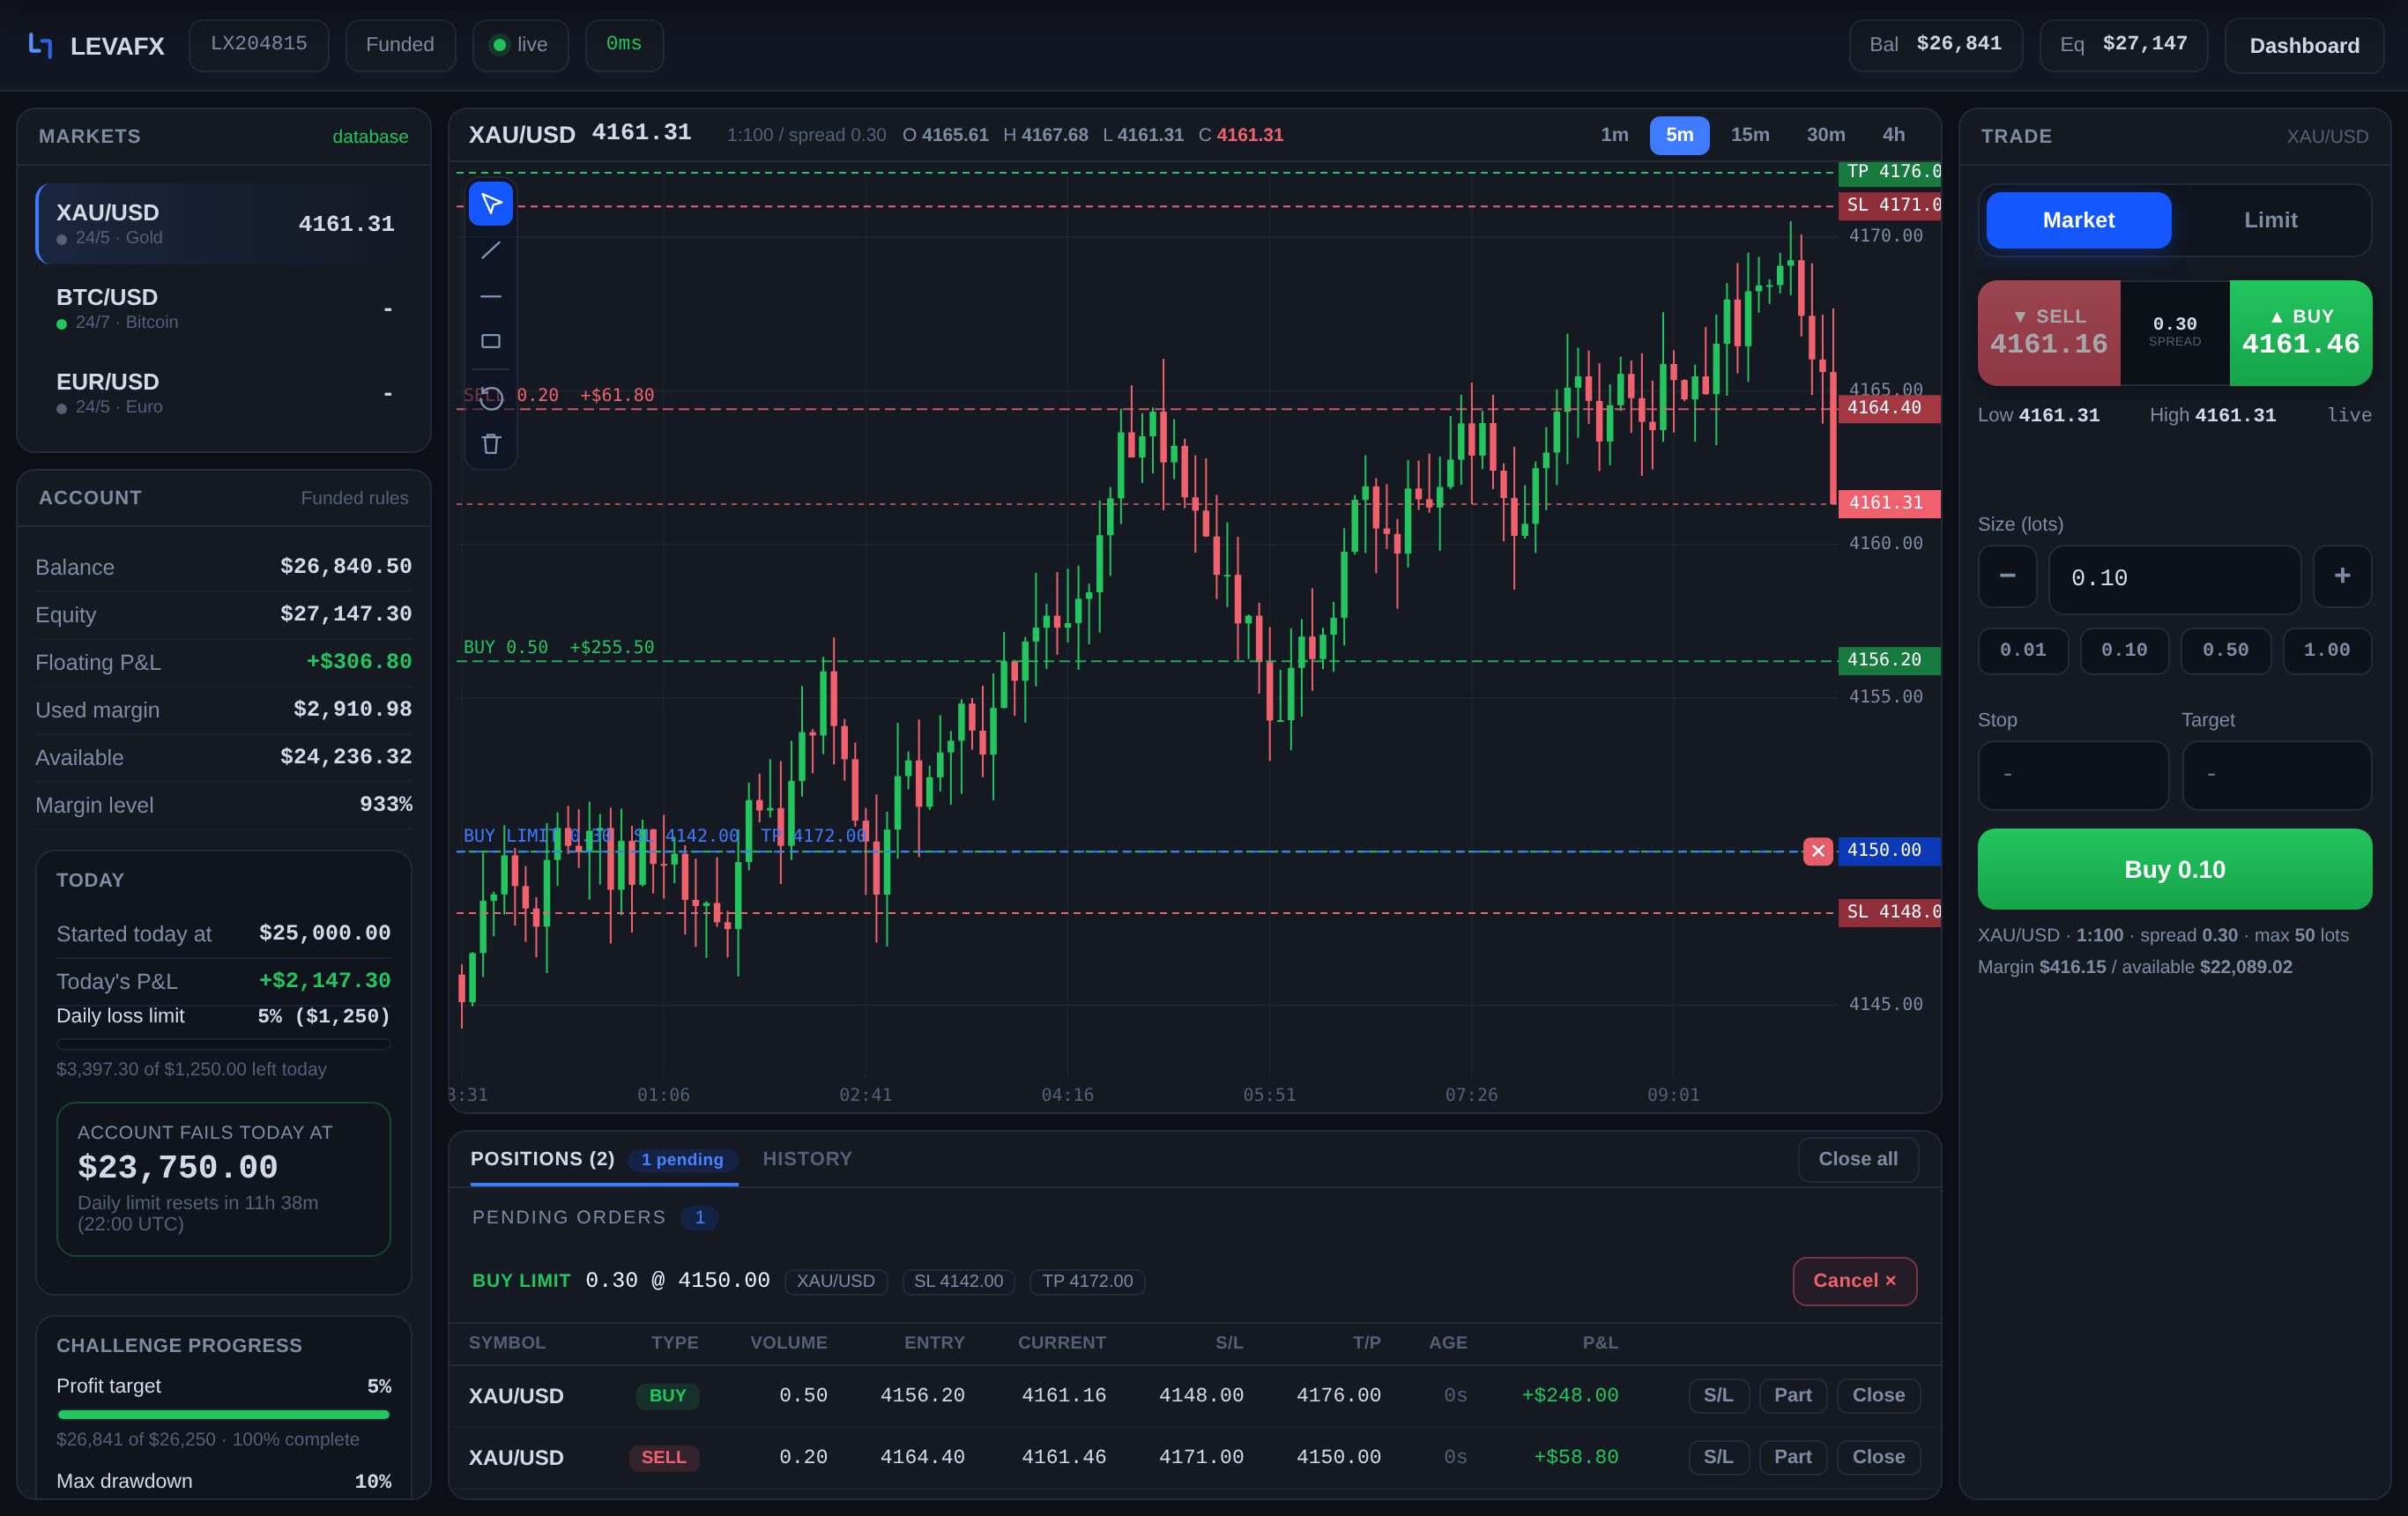
Task: Close the SELL 0.20 position
Action: click(x=1878, y=1458)
